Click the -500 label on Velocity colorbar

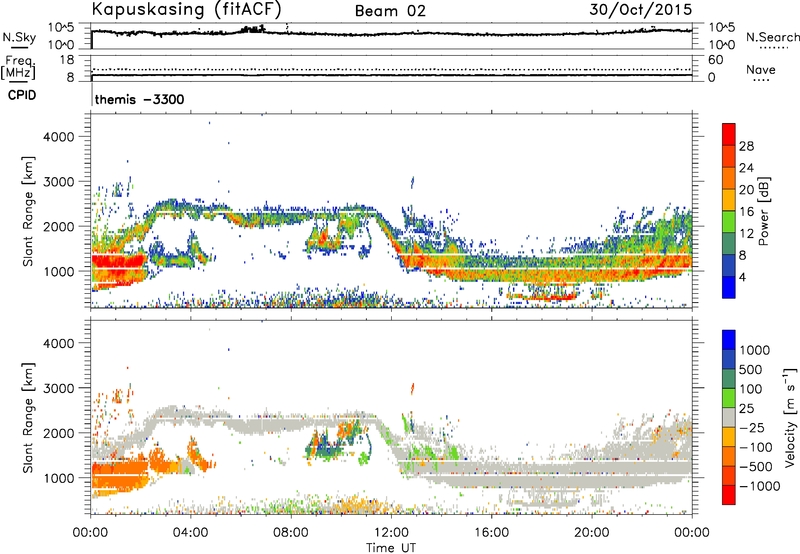click(x=755, y=466)
